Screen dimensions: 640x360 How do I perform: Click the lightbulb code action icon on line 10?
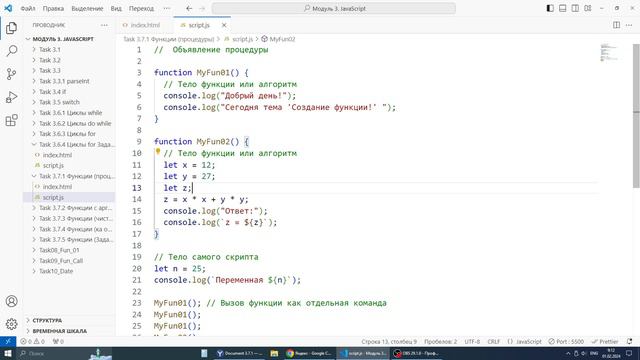(x=158, y=152)
